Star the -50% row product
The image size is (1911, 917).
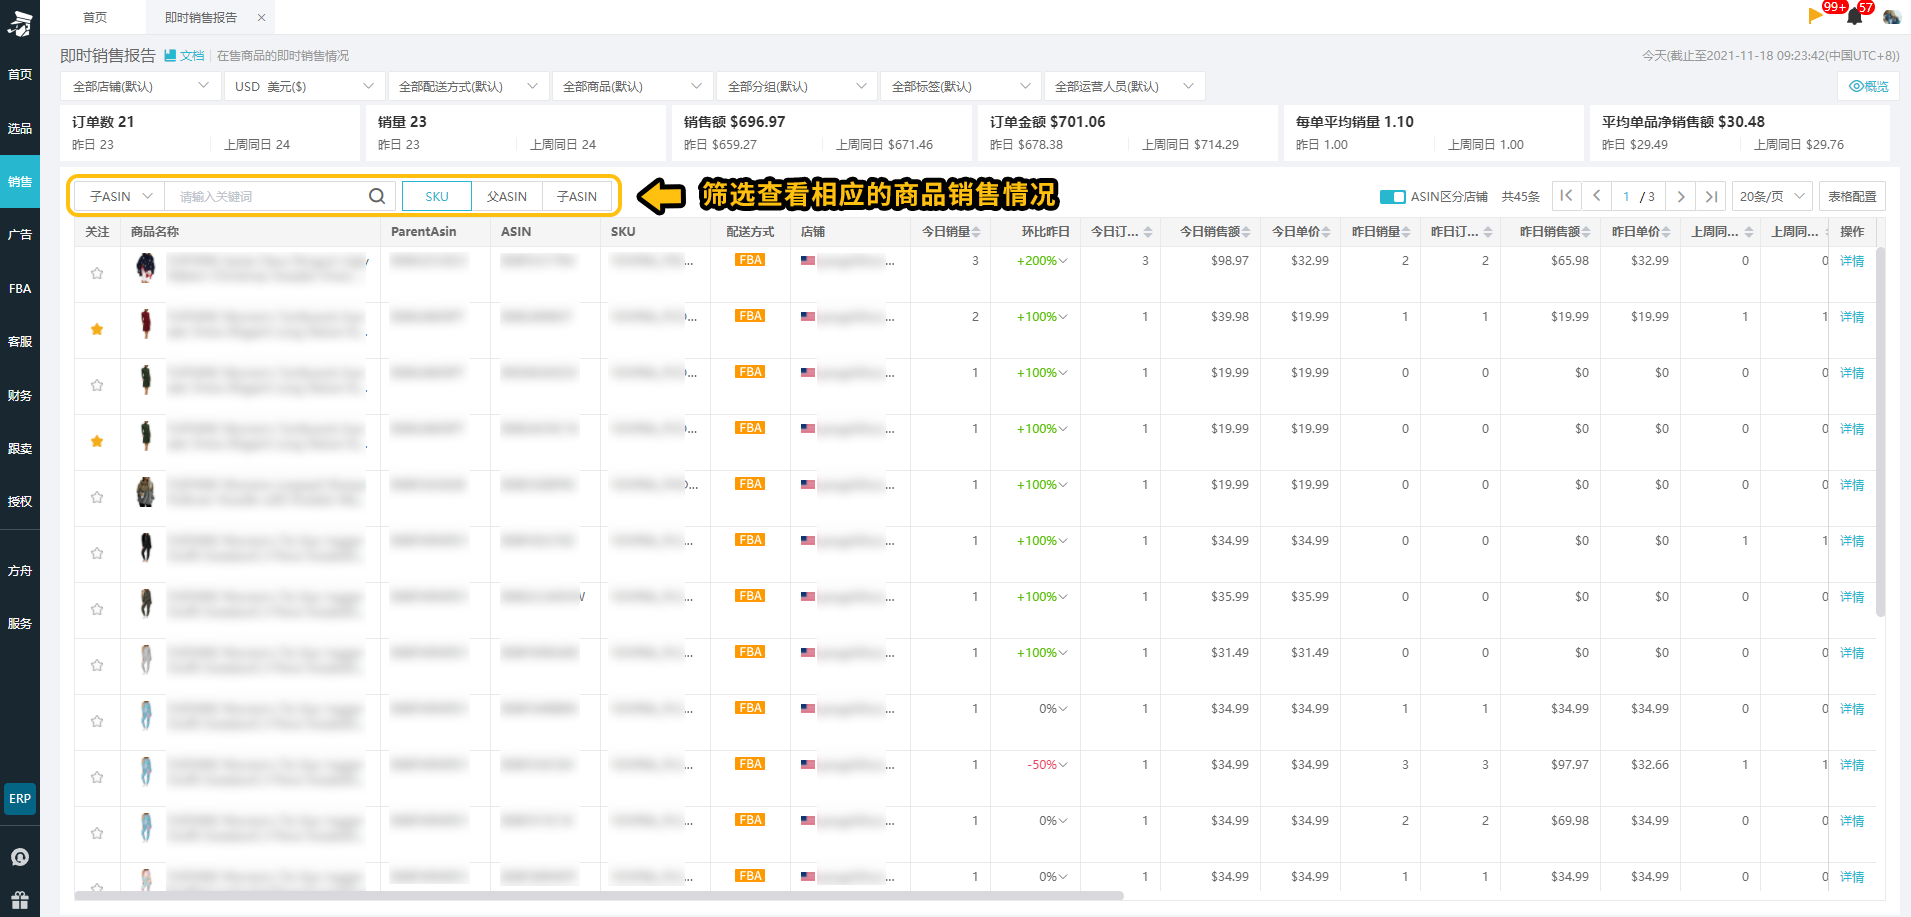97,777
